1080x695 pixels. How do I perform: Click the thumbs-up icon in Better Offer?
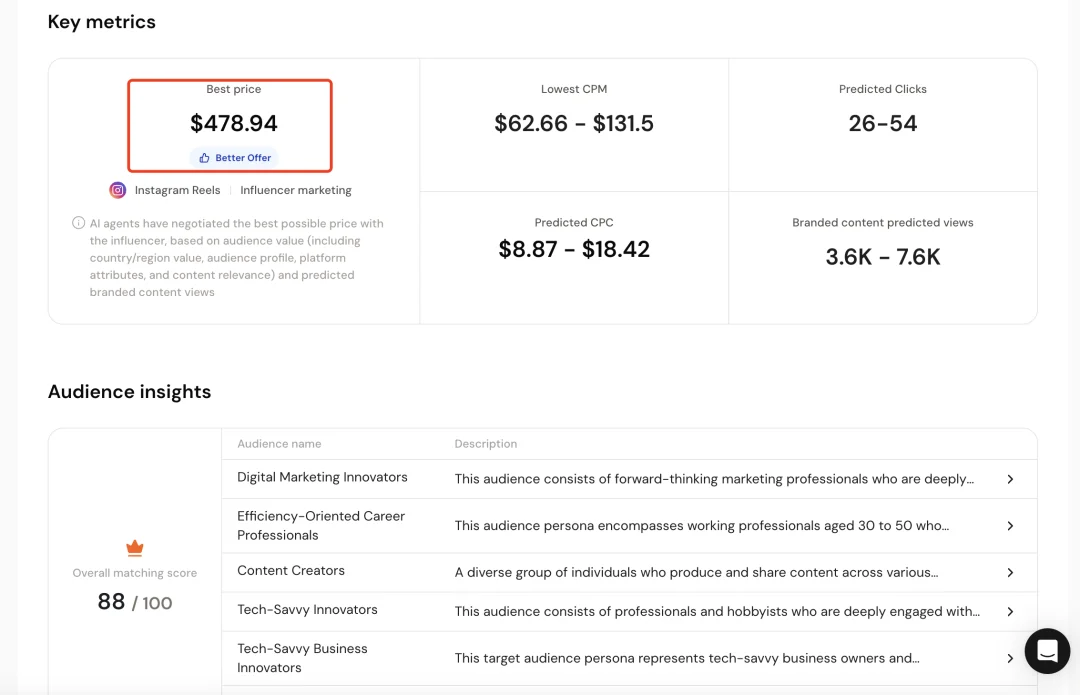click(204, 158)
